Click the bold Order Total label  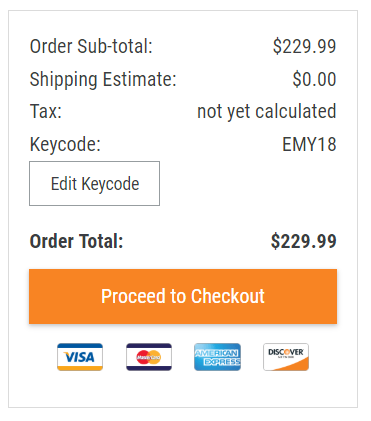pos(76,241)
